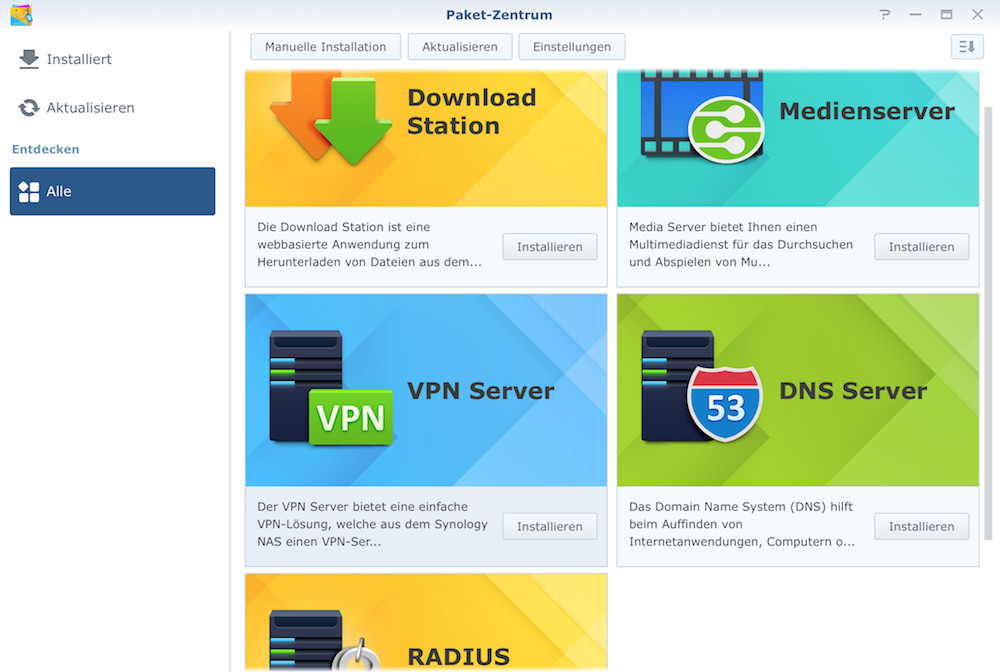Click the Alle grid icon in sidebar
1000x672 pixels.
(29, 191)
